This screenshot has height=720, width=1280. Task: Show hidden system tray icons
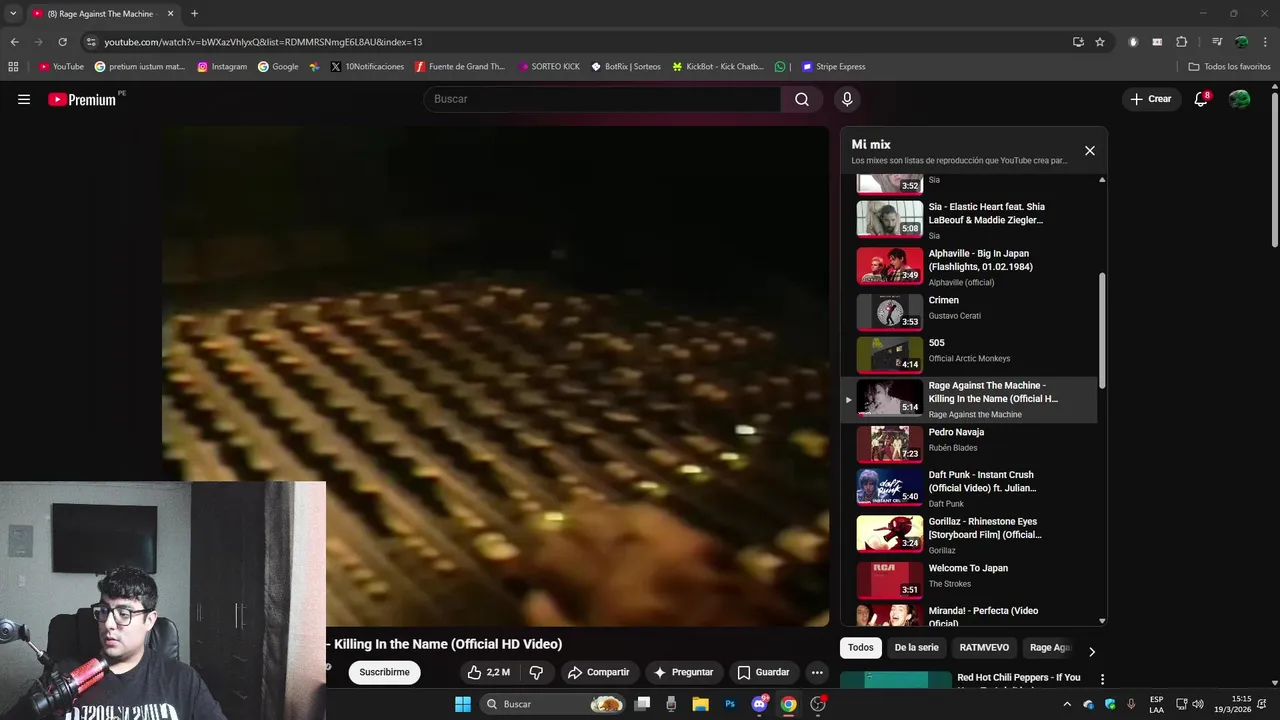pos(1067,704)
